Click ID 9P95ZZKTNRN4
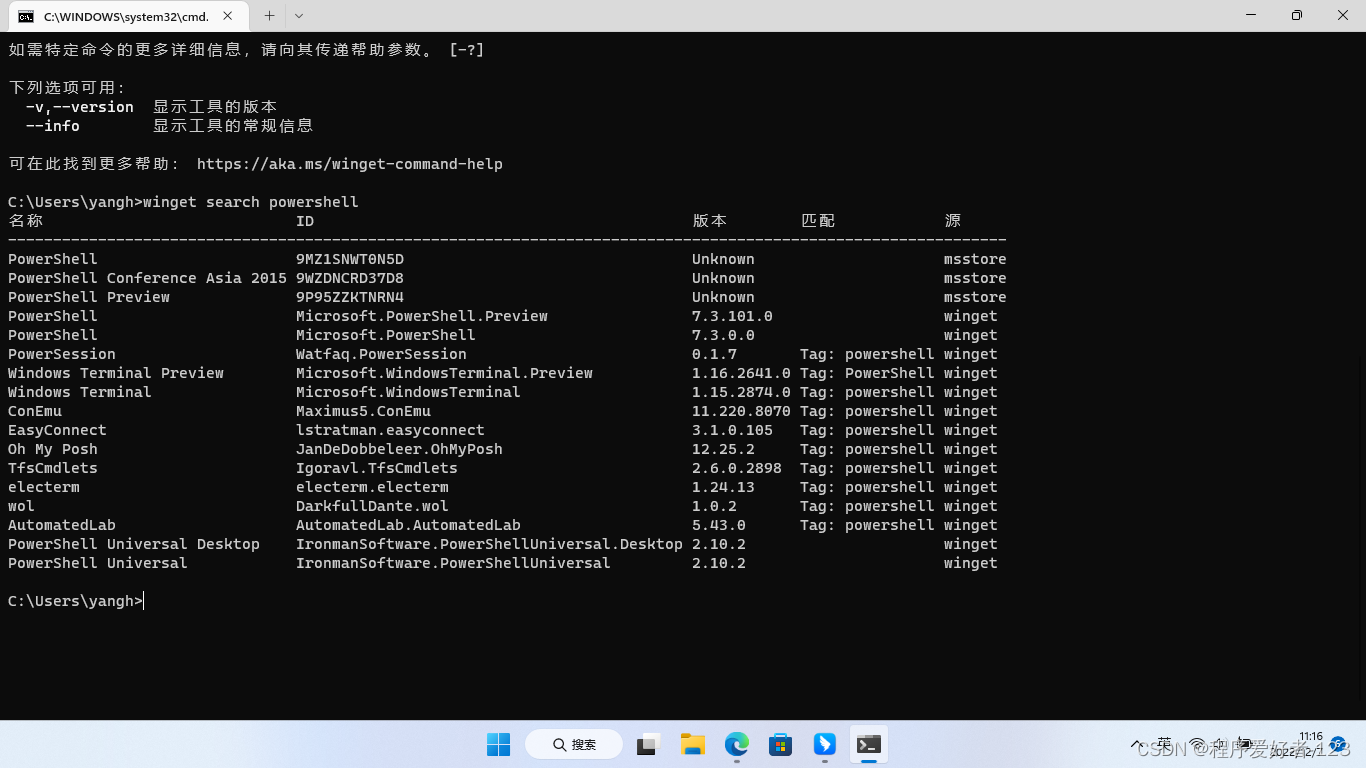Image resolution: width=1366 pixels, height=768 pixels. (x=350, y=297)
